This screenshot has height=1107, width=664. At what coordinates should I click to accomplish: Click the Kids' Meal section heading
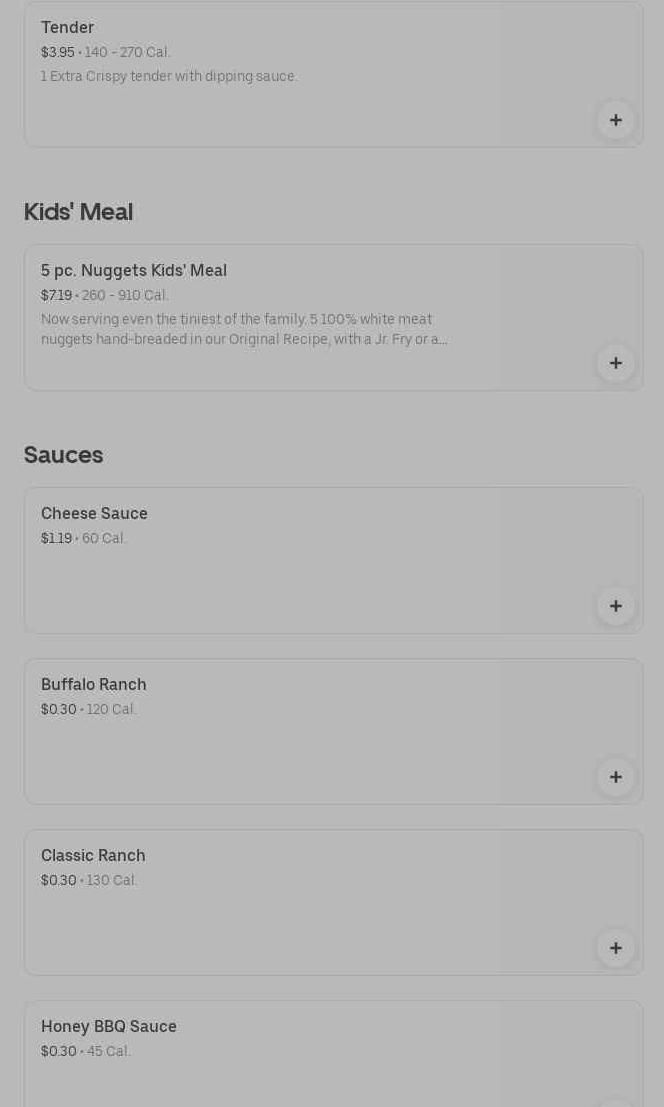pos(78,212)
